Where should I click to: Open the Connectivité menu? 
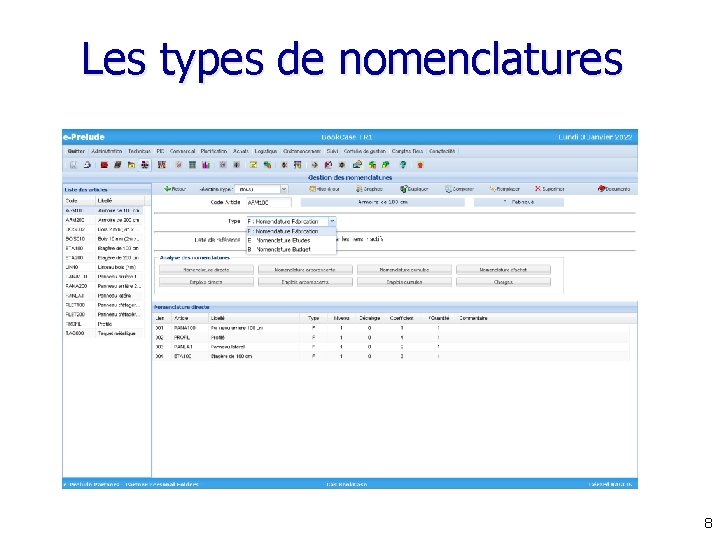click(442, 151)
